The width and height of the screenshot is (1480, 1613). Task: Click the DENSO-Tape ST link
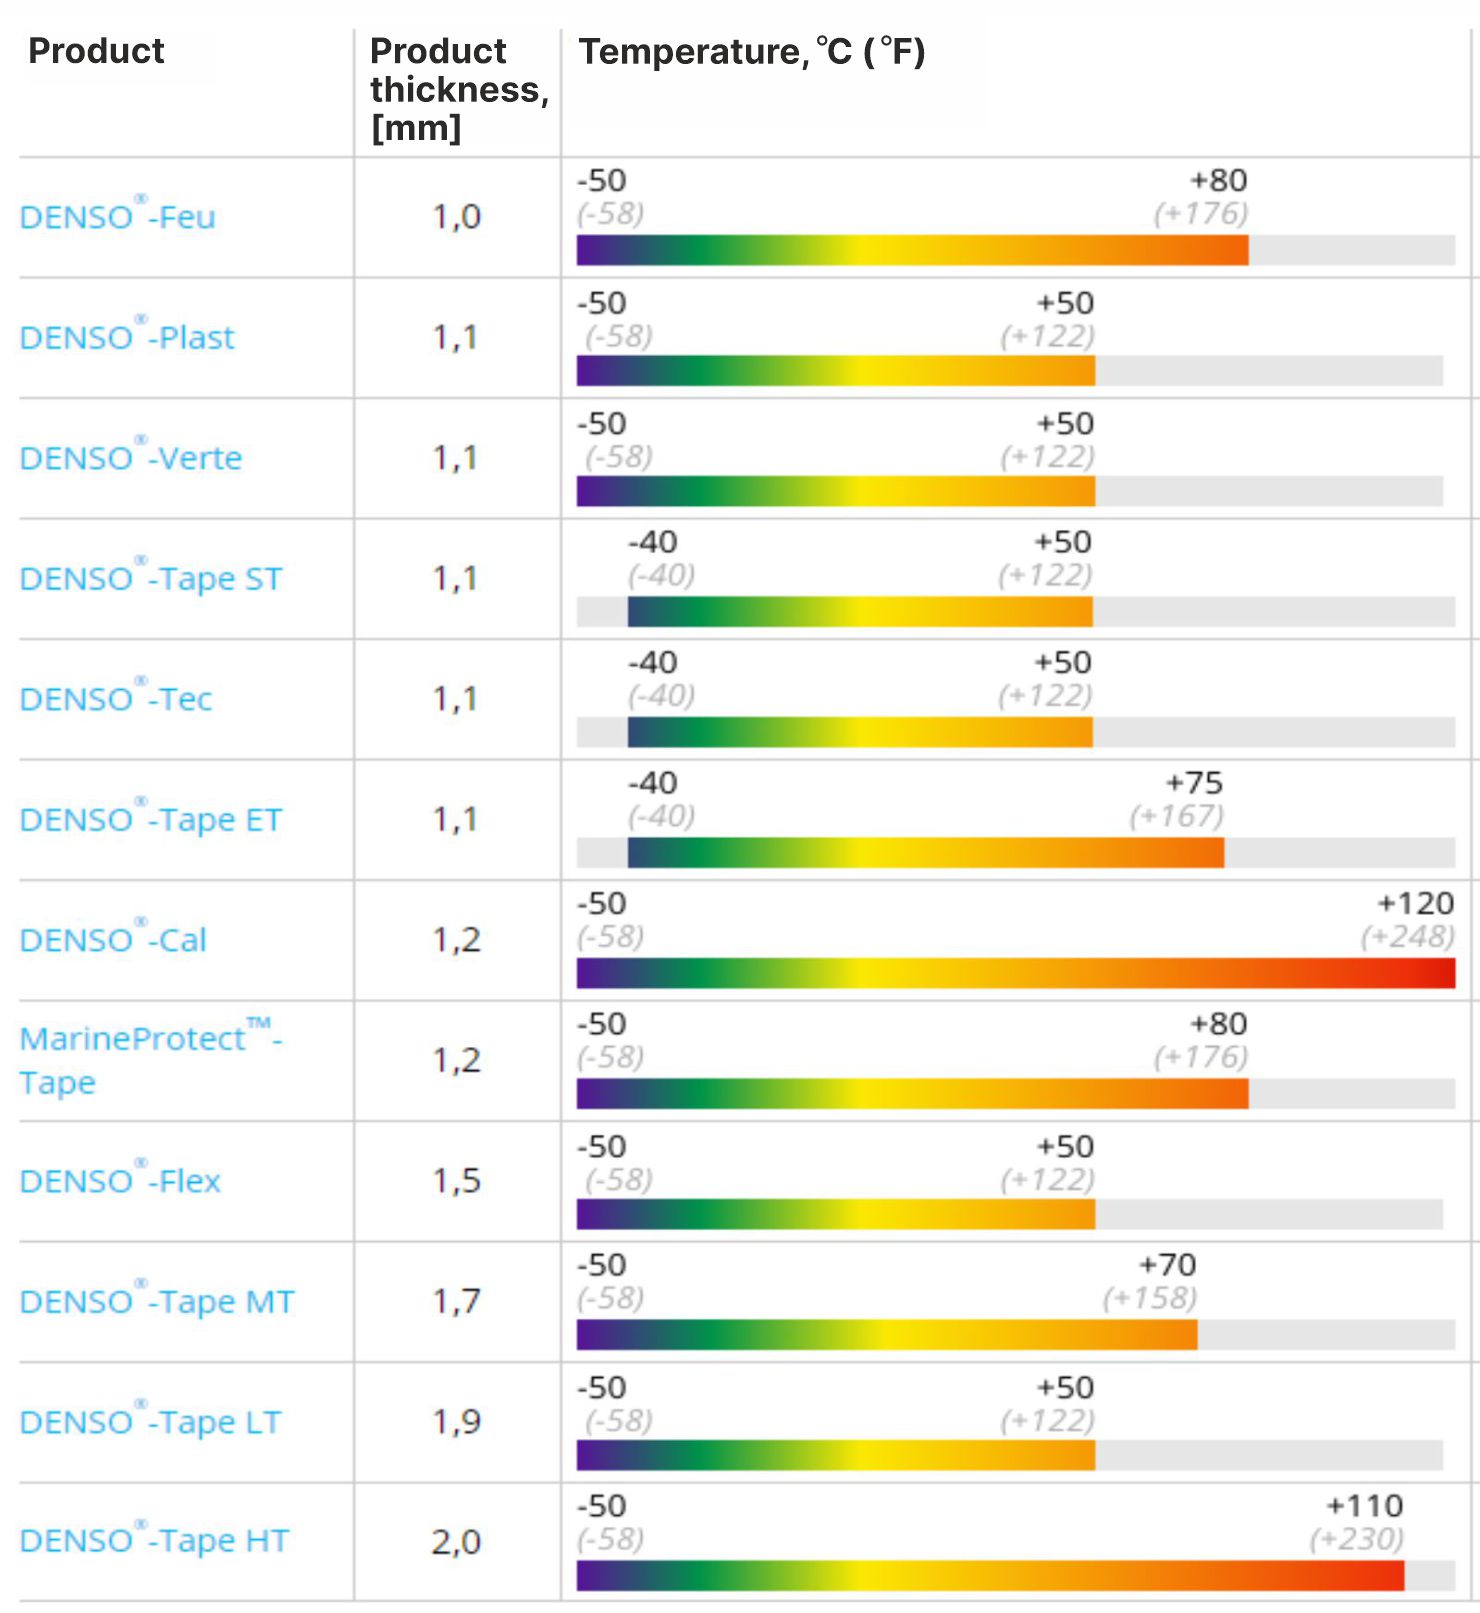point(151,579)
